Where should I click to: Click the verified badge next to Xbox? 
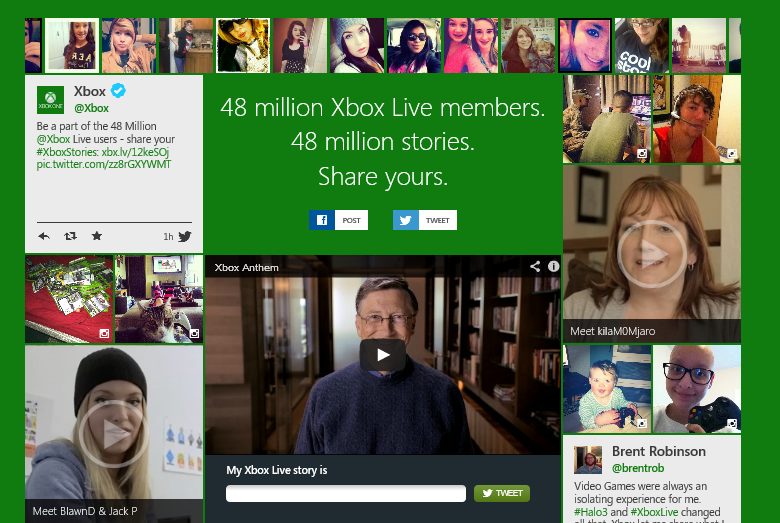tap(118, 91)
